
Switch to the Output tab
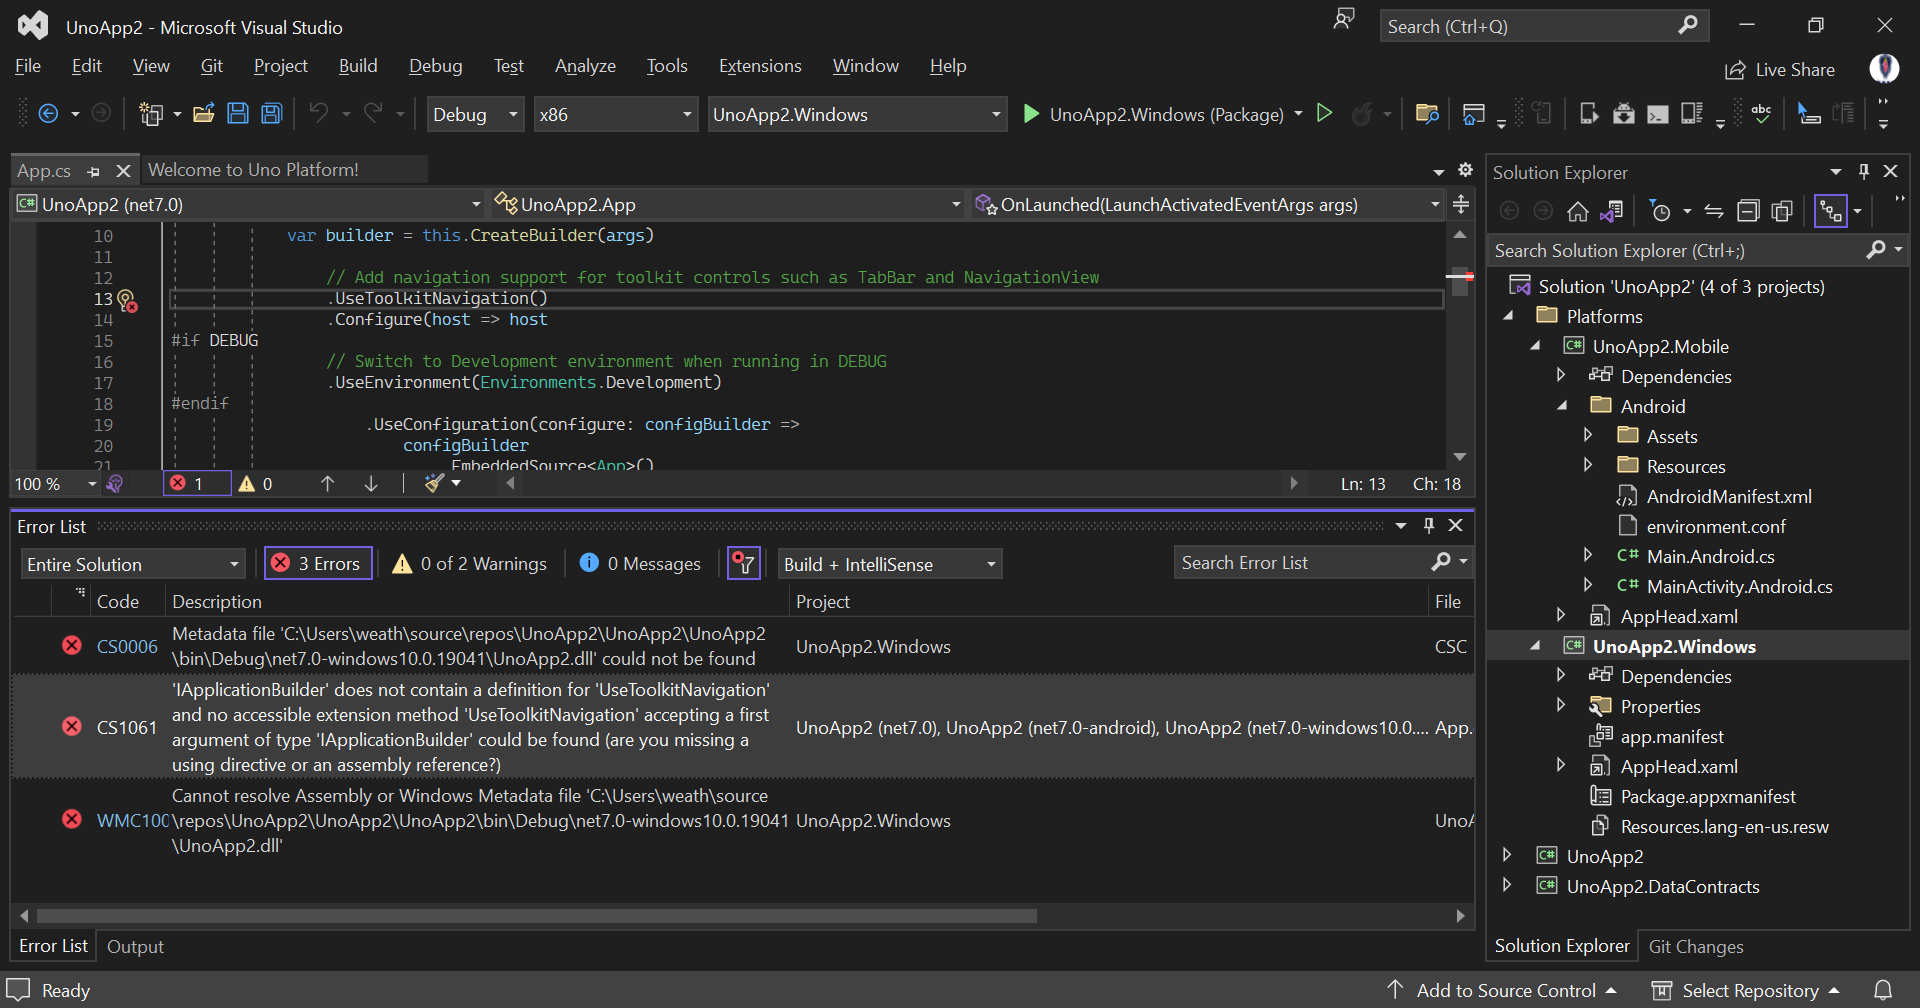pyautogui.click(x=135, y=946)
